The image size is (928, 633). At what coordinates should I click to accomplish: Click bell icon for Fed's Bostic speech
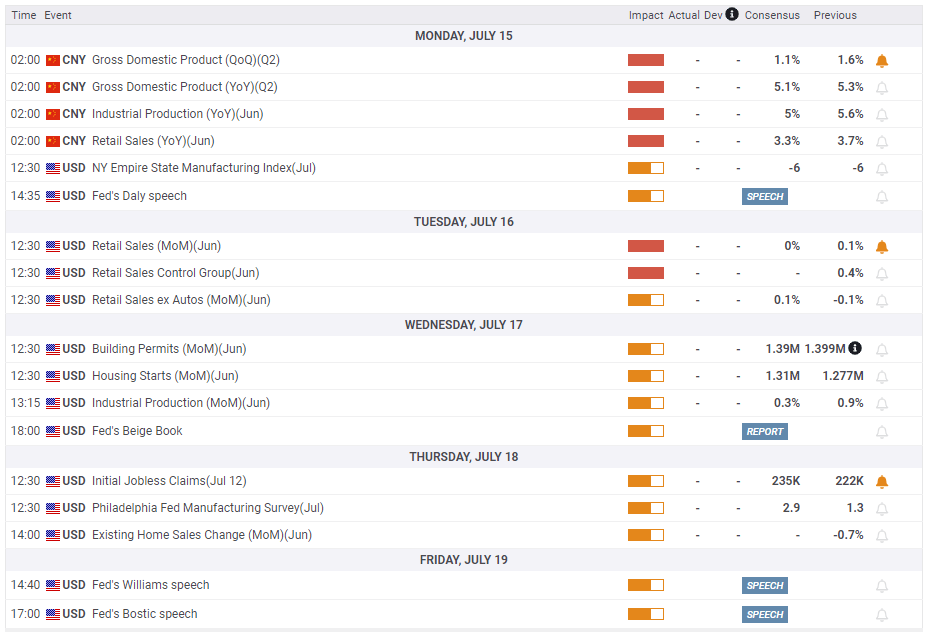882,615
